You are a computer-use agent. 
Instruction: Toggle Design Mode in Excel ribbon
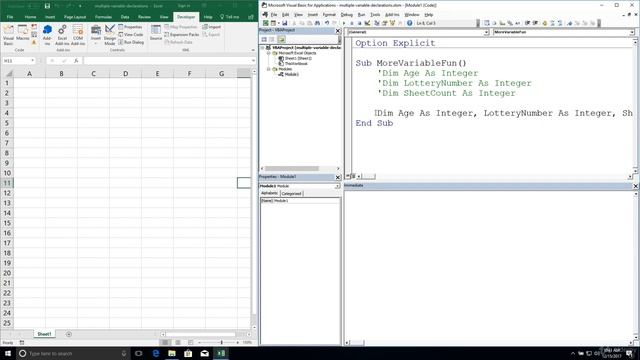point(110,34)
